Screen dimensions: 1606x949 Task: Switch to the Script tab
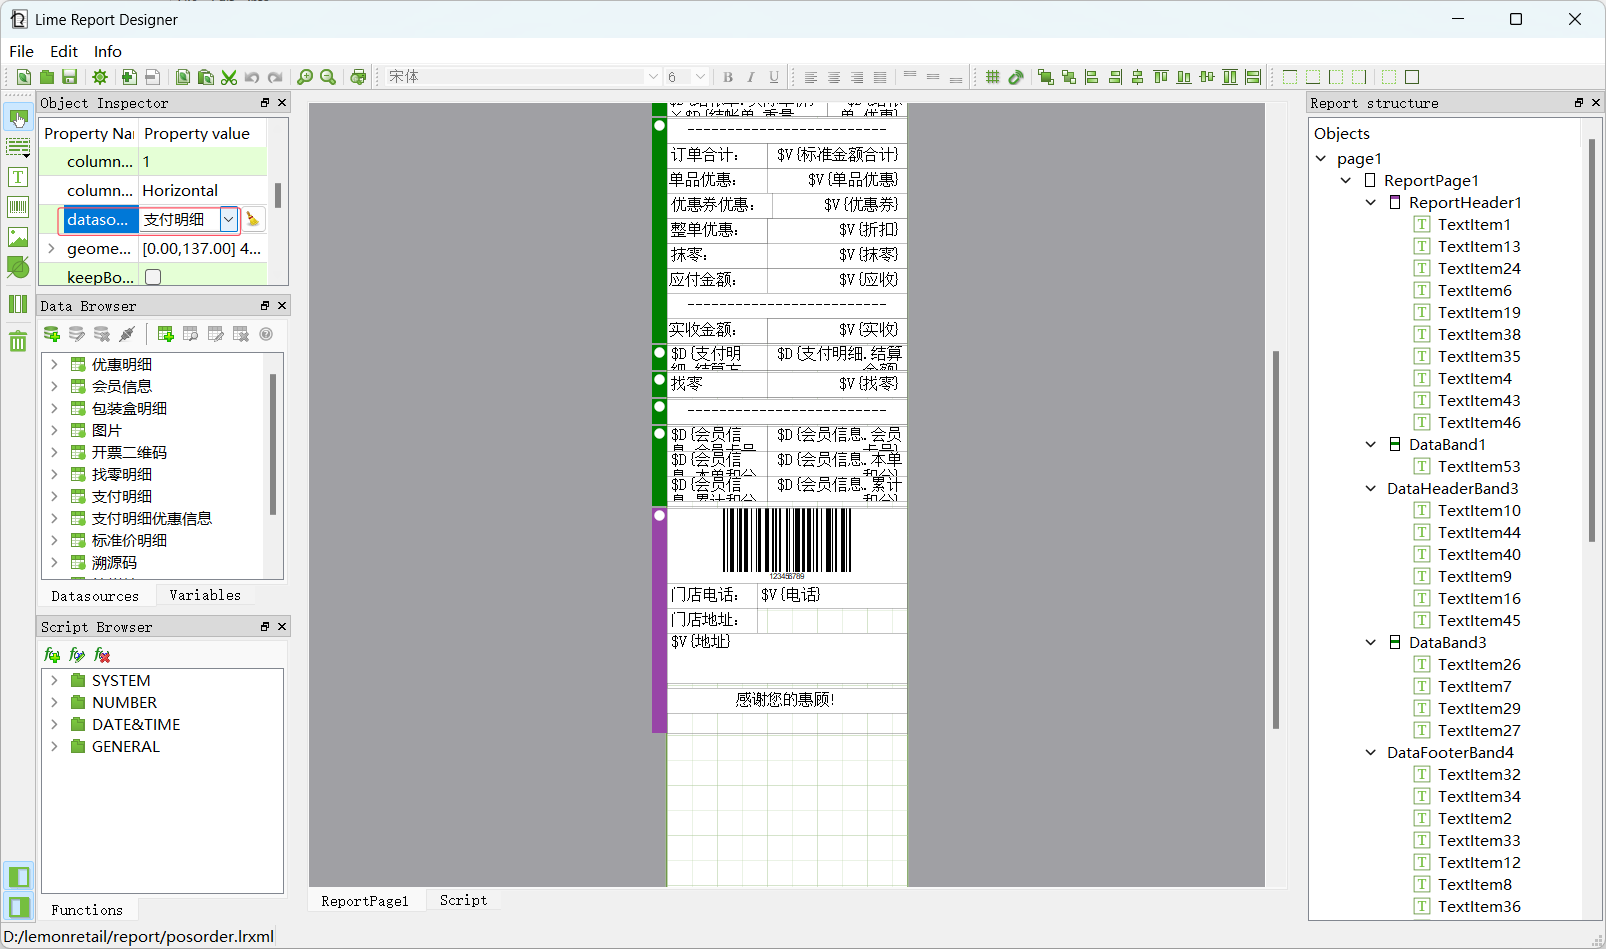tap(464, 900)
